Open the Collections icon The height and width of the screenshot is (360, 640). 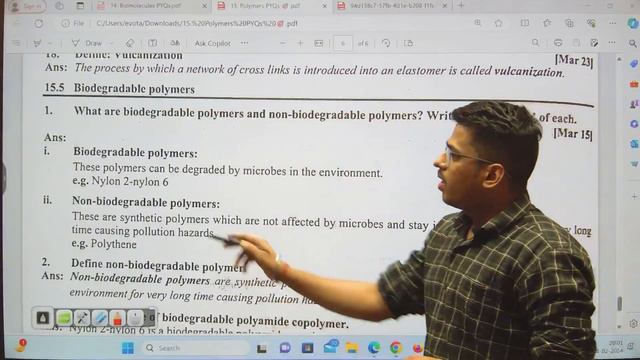pos(569,23)
